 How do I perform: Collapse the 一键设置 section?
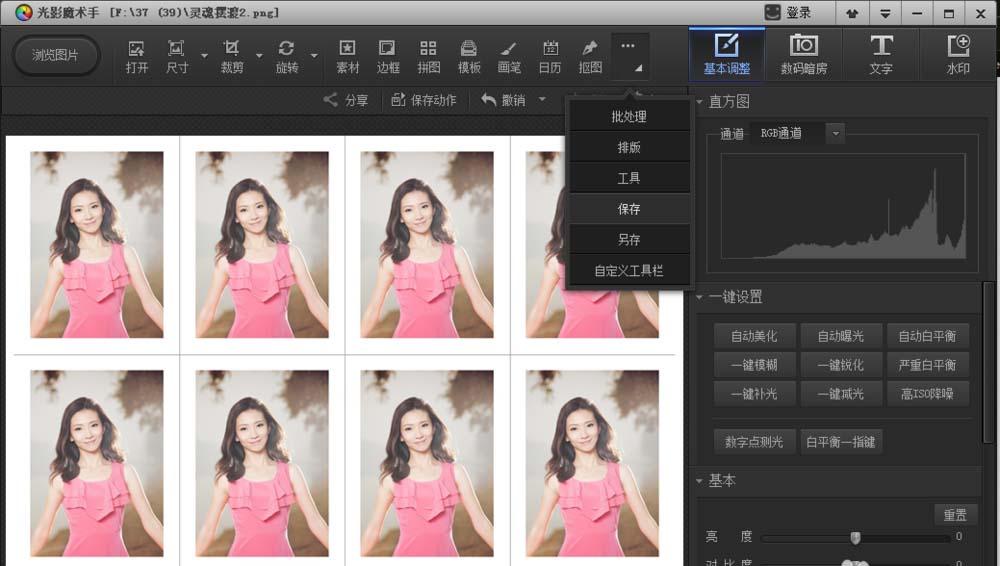[700, 297]
